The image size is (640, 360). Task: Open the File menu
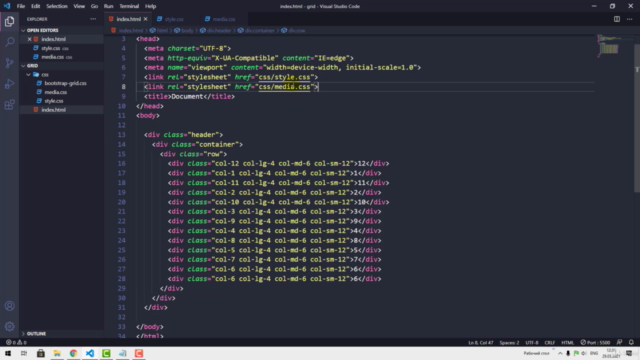21,6
